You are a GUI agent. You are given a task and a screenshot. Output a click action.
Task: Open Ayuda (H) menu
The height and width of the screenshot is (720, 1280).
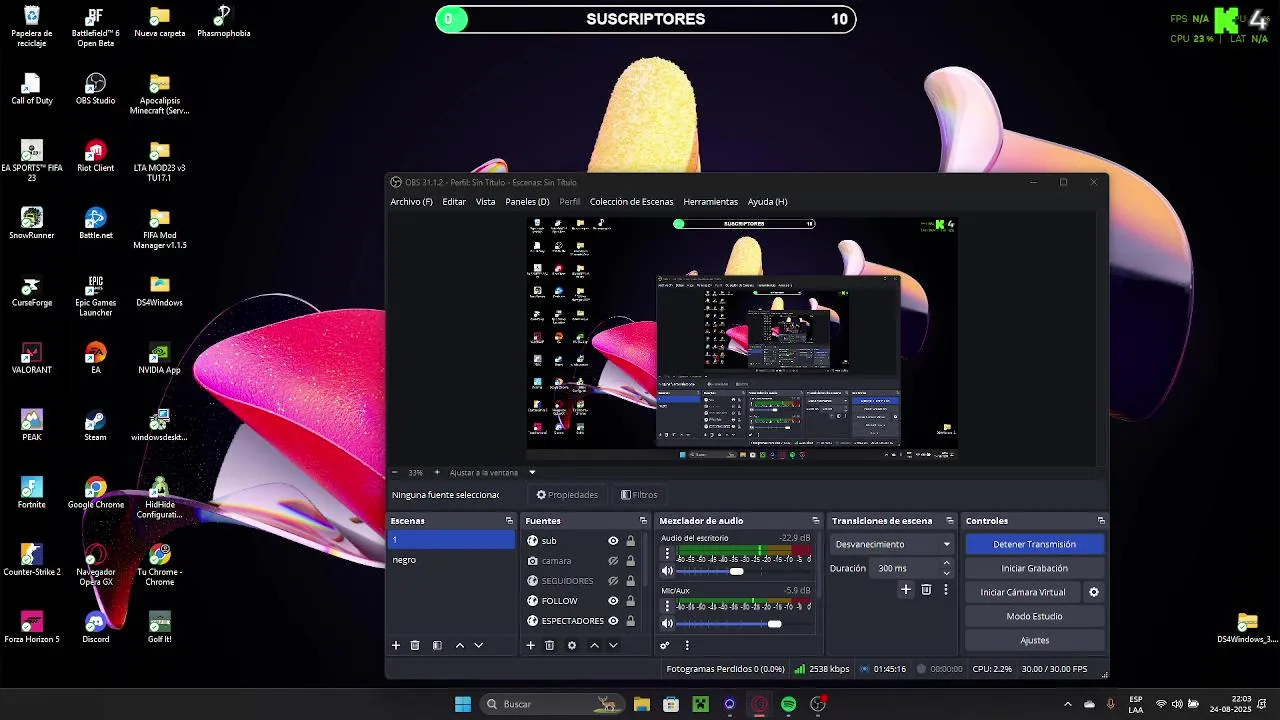point(767,202)
